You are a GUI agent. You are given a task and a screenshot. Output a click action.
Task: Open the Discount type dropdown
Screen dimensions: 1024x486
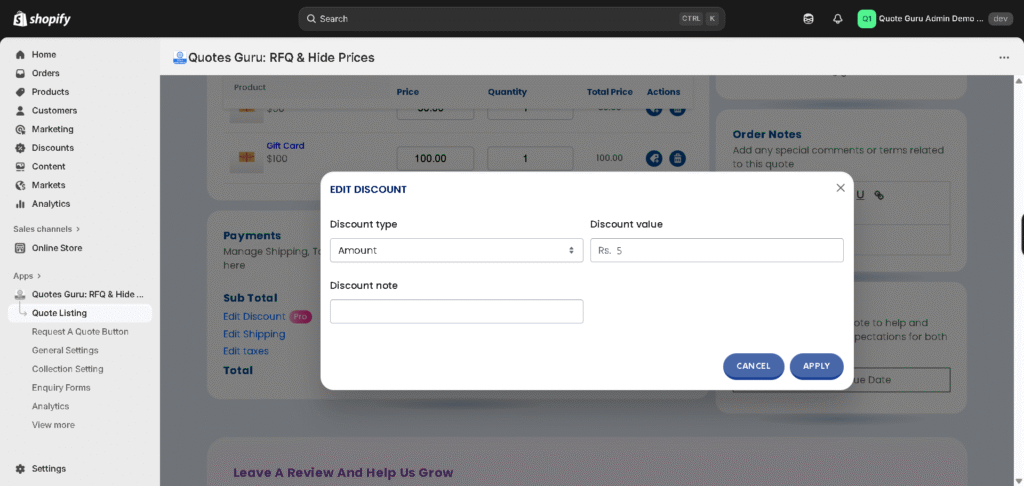tap(456, 250)
